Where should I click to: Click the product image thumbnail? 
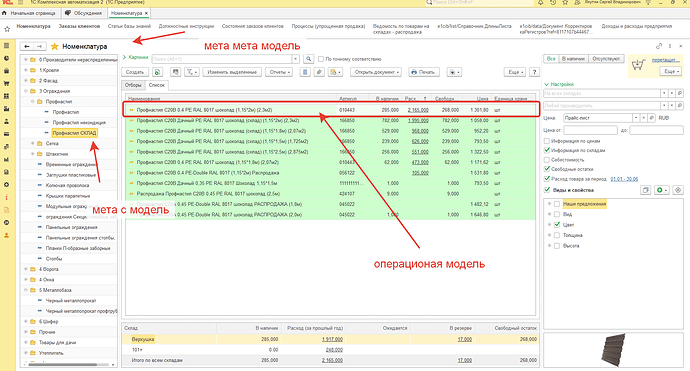click(613, 350)
